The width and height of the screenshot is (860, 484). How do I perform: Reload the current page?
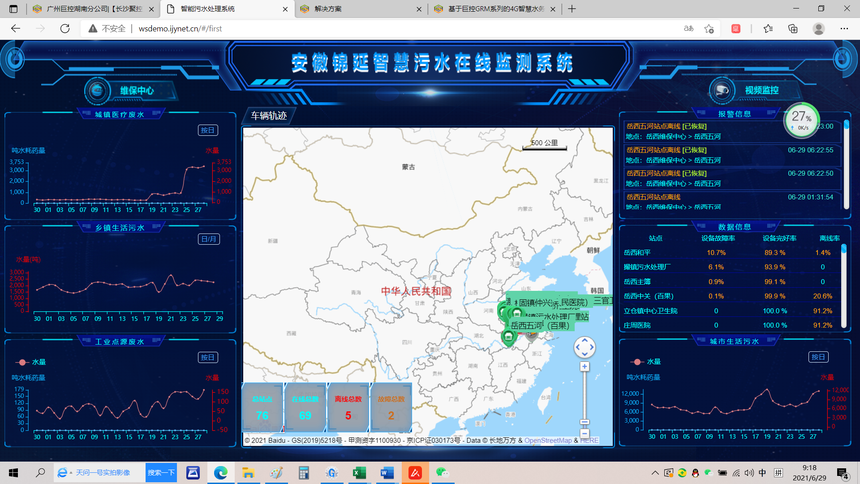[x=65, y=29]
